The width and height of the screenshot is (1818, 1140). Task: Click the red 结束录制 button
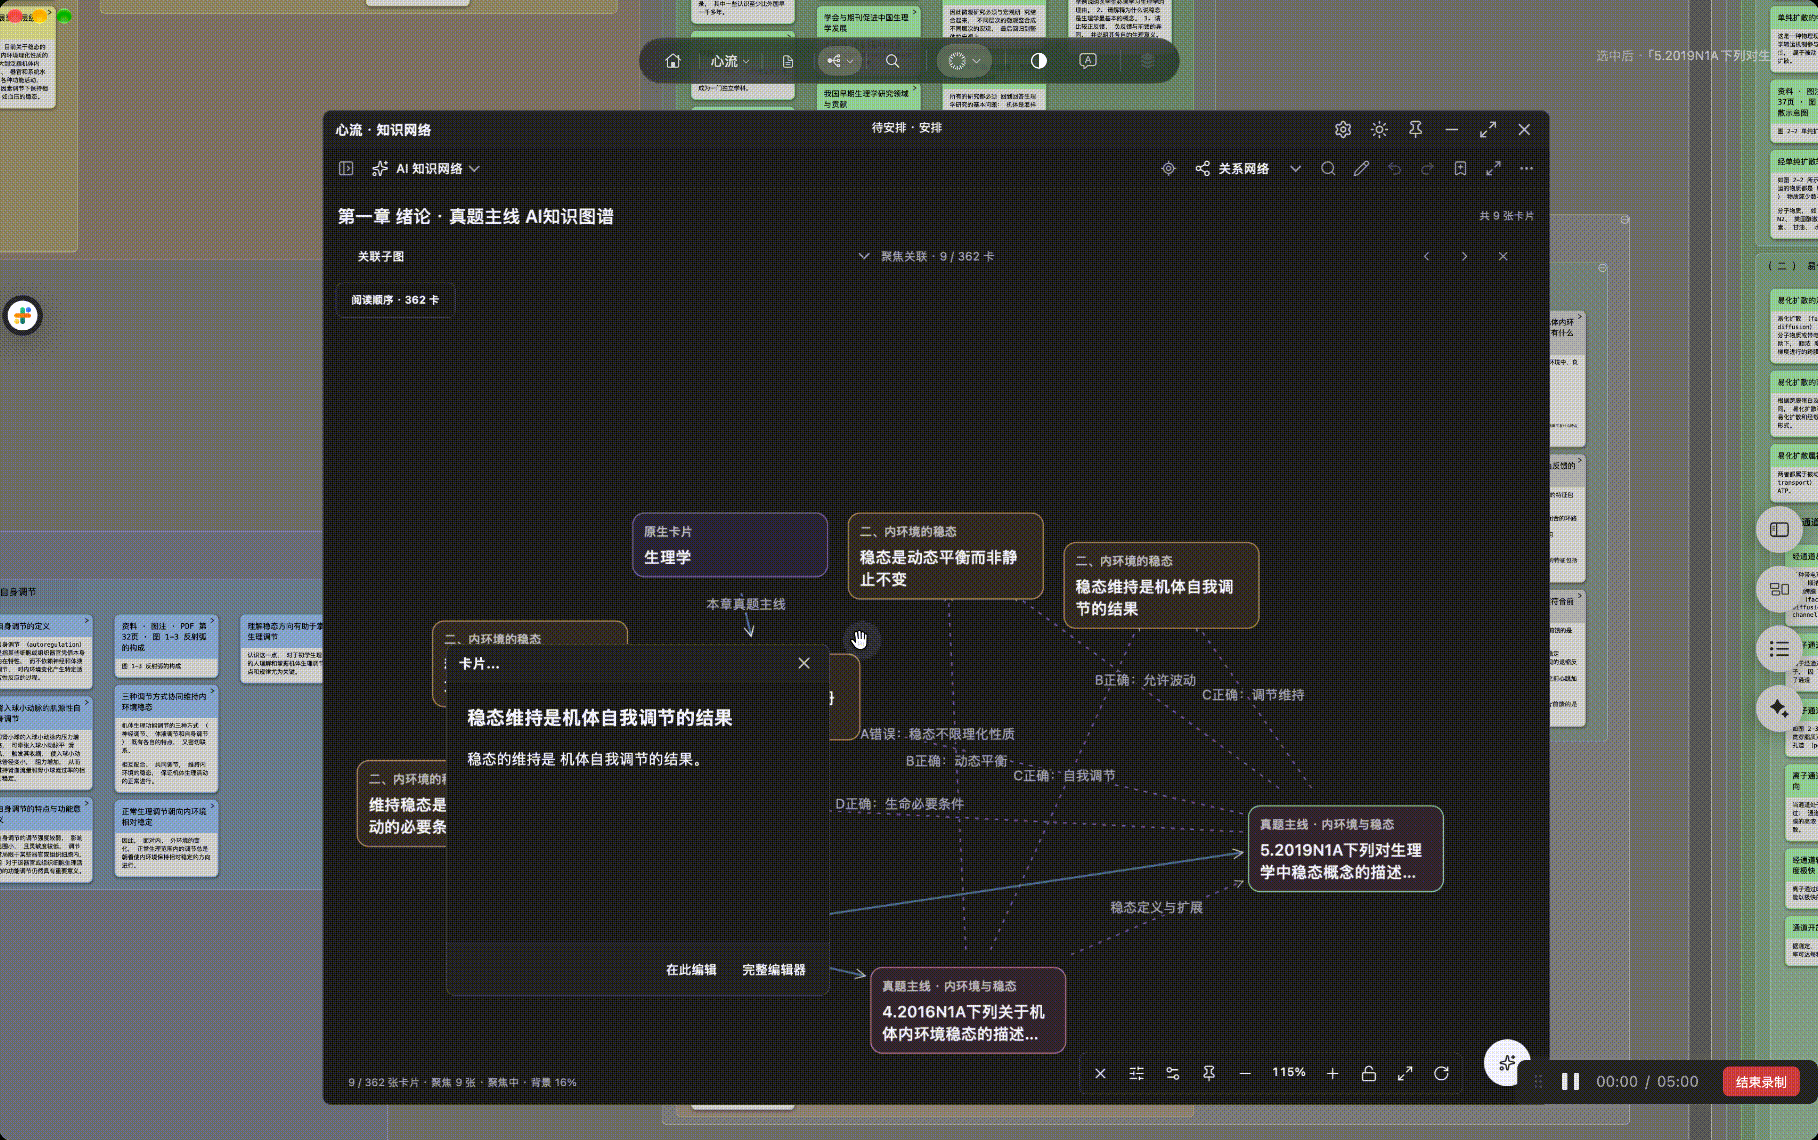tap(1761, 1082)
